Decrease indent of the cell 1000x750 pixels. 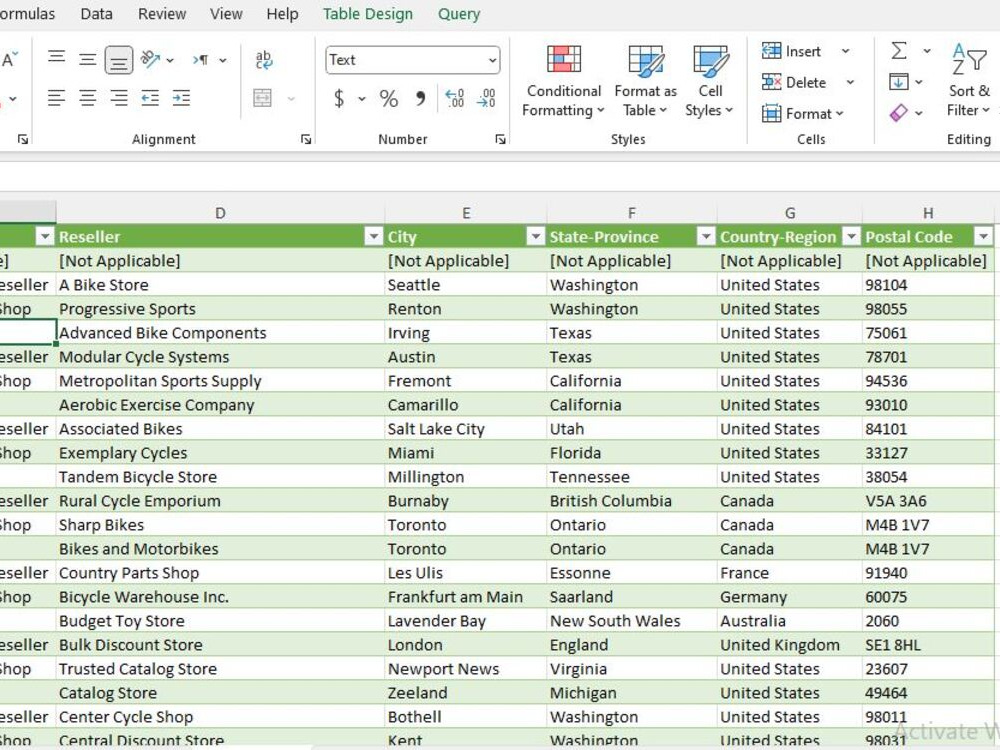point(150,98)
